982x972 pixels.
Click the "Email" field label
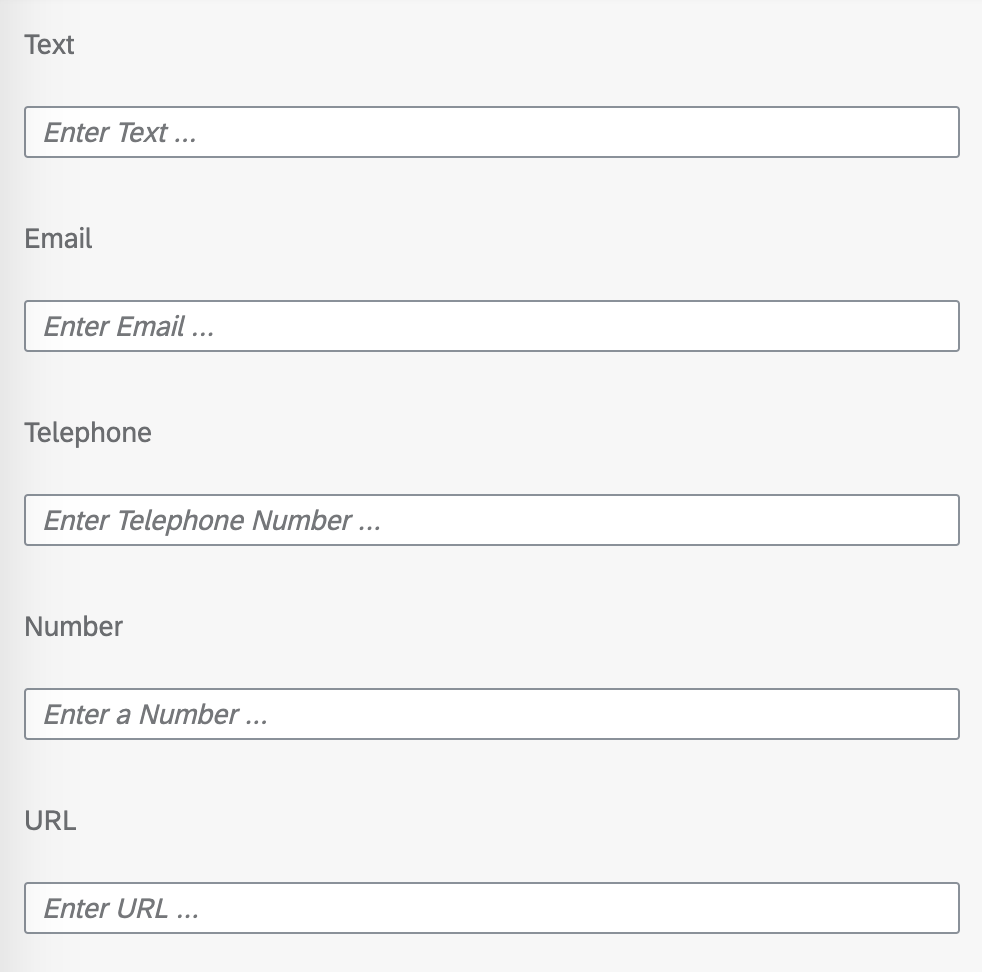[x=58, y=239]
